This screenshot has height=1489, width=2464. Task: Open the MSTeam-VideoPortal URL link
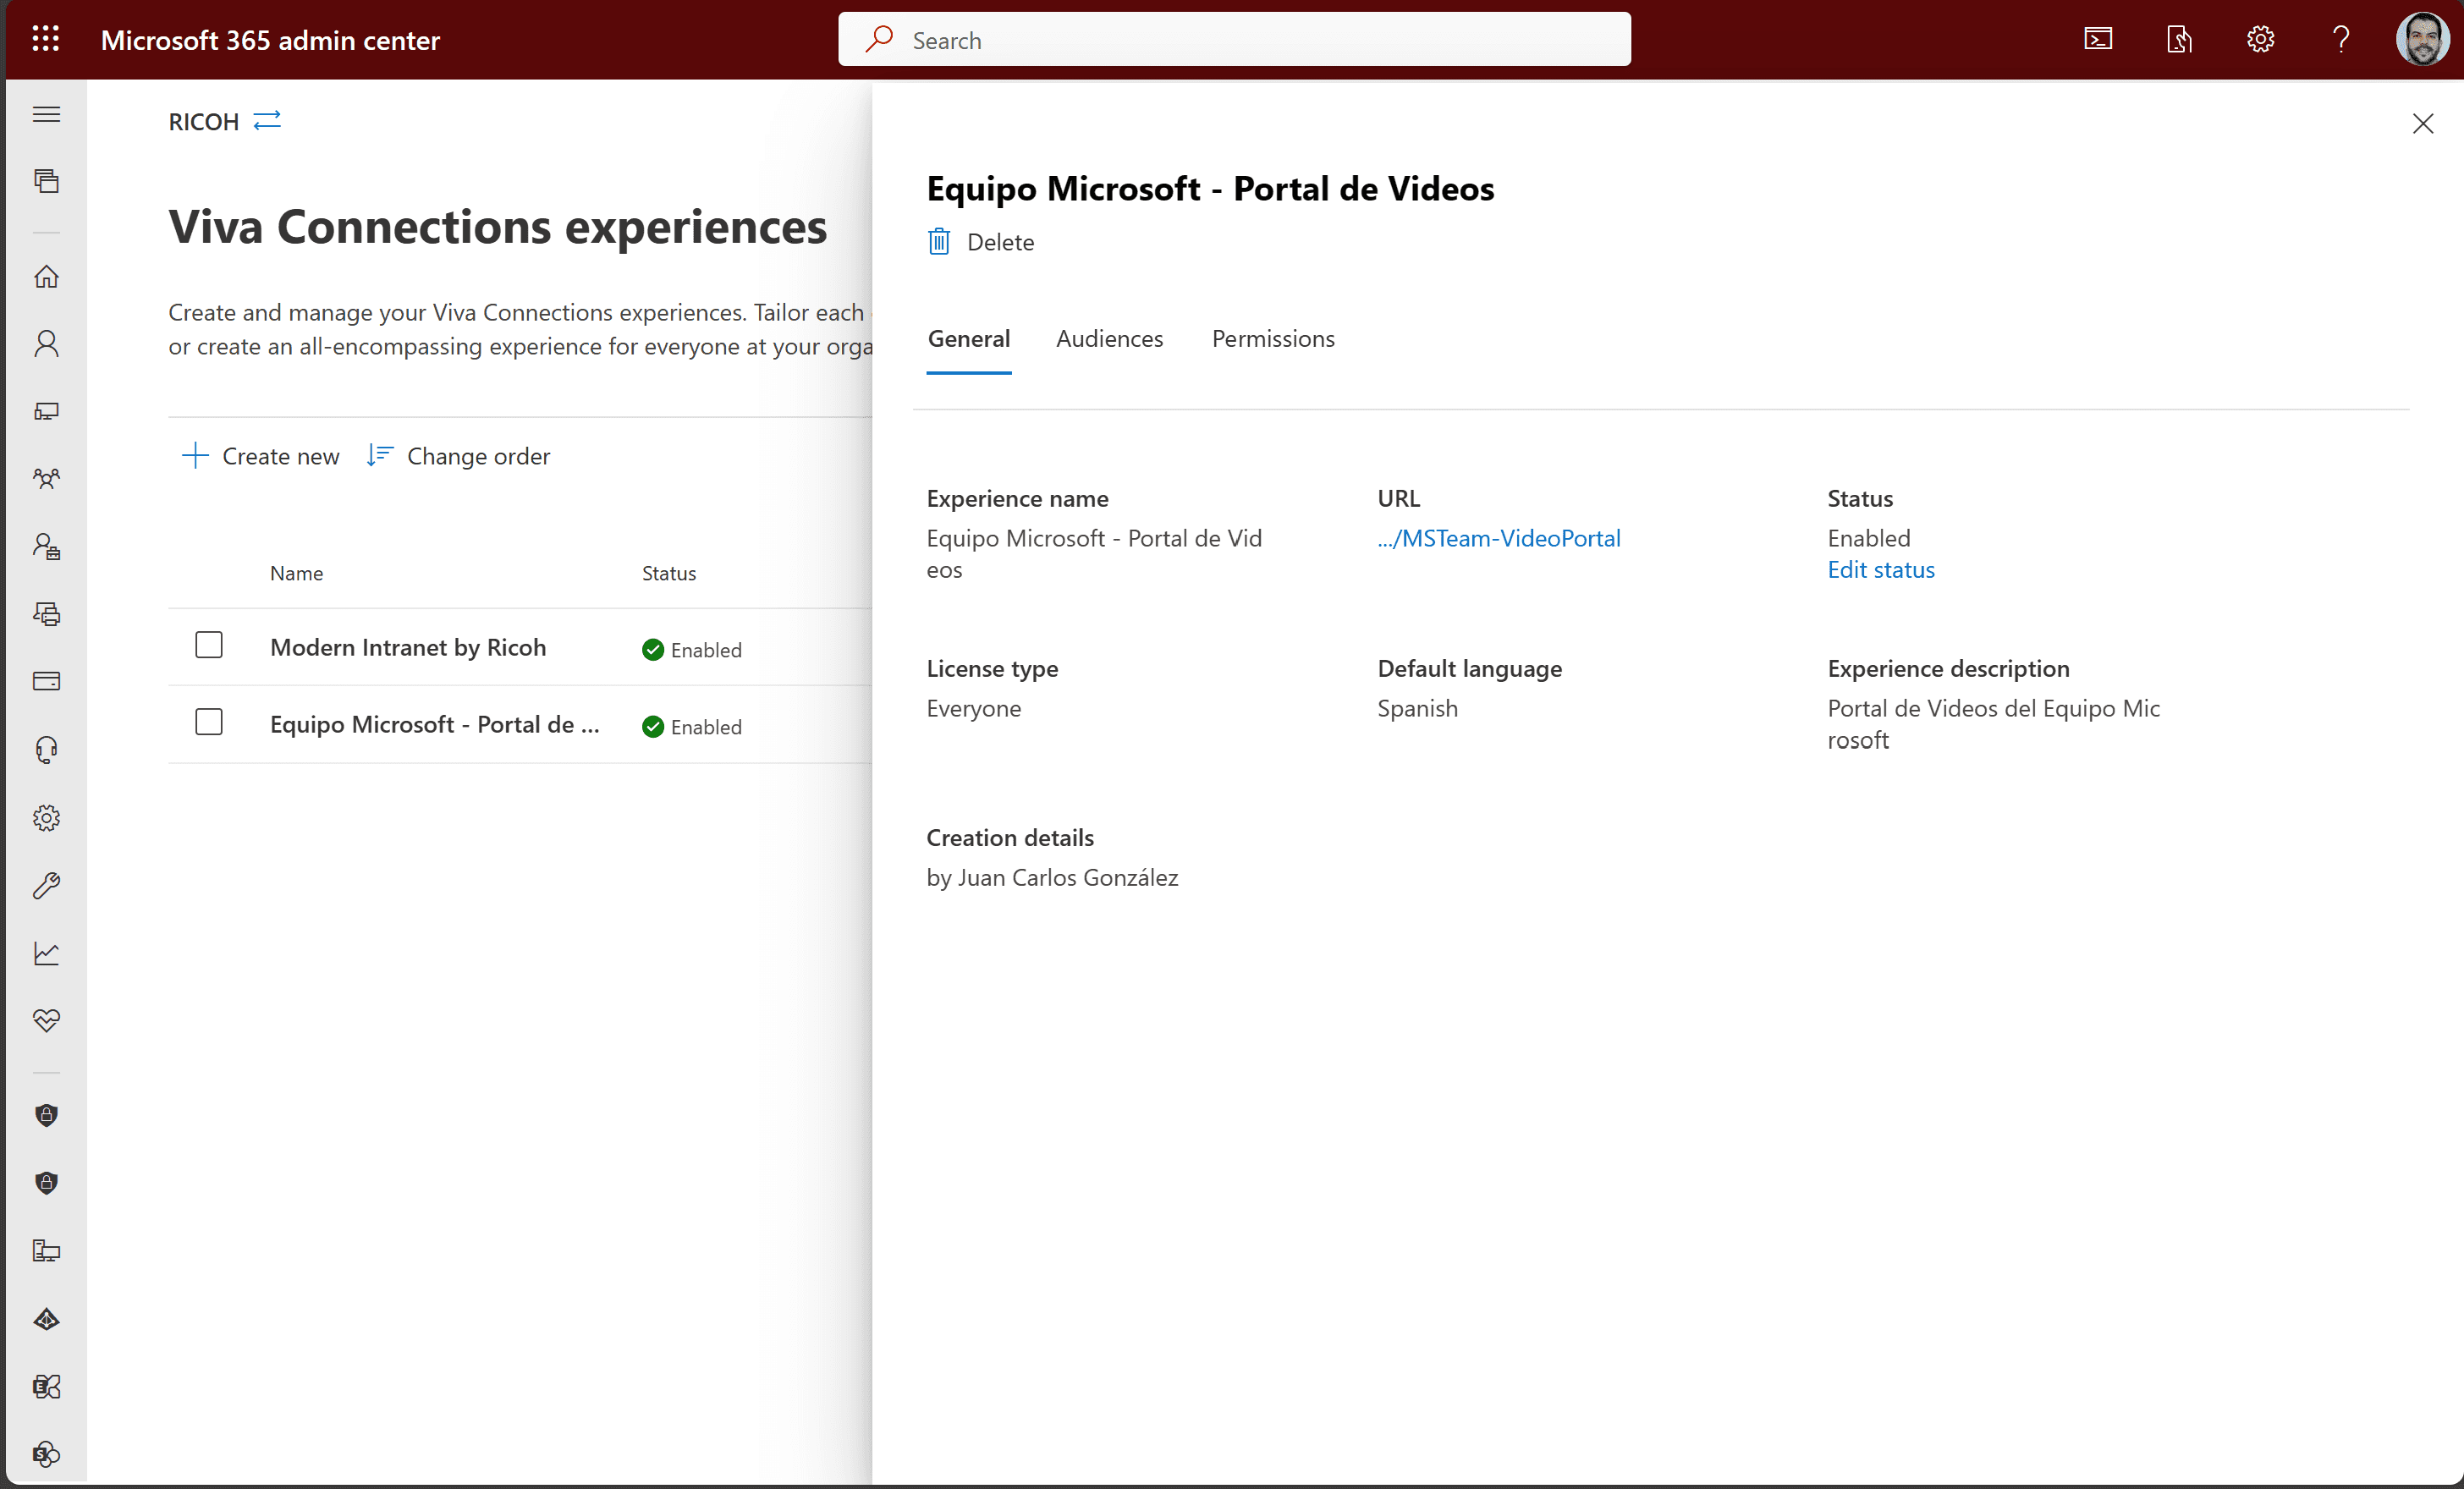(1498, 538)
